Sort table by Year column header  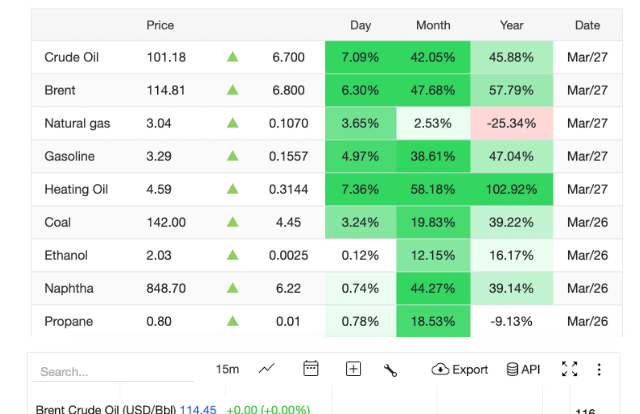click(x=511, y=25)
